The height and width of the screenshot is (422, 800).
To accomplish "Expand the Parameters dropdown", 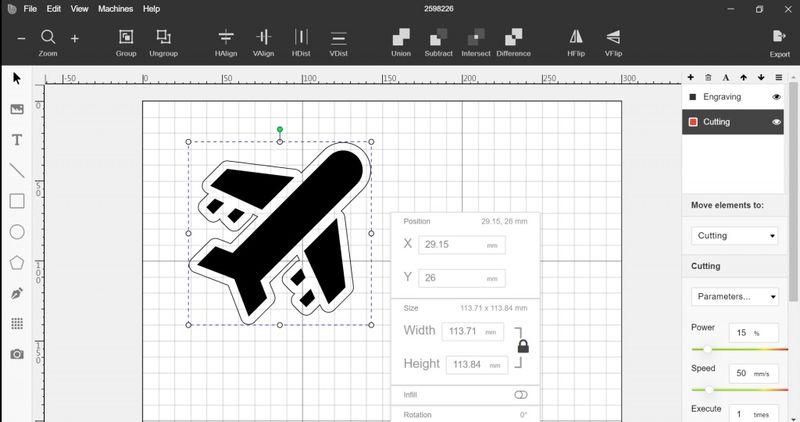I will pos(735,297).
